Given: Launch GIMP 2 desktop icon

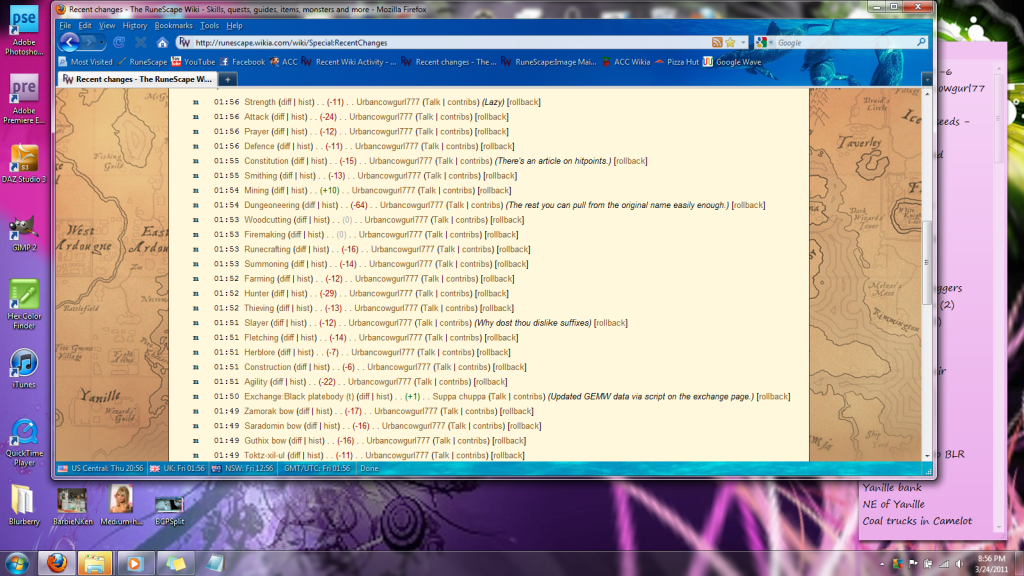Looking at the screenshot, I should [24, 233].
